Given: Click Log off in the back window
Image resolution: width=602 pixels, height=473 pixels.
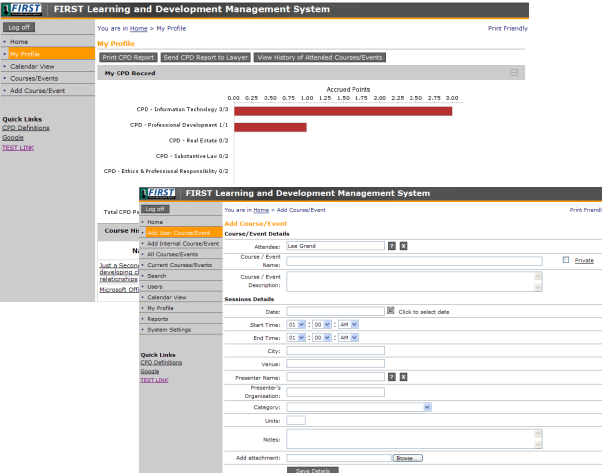Looking at the screenshot, I should point(19,27).
